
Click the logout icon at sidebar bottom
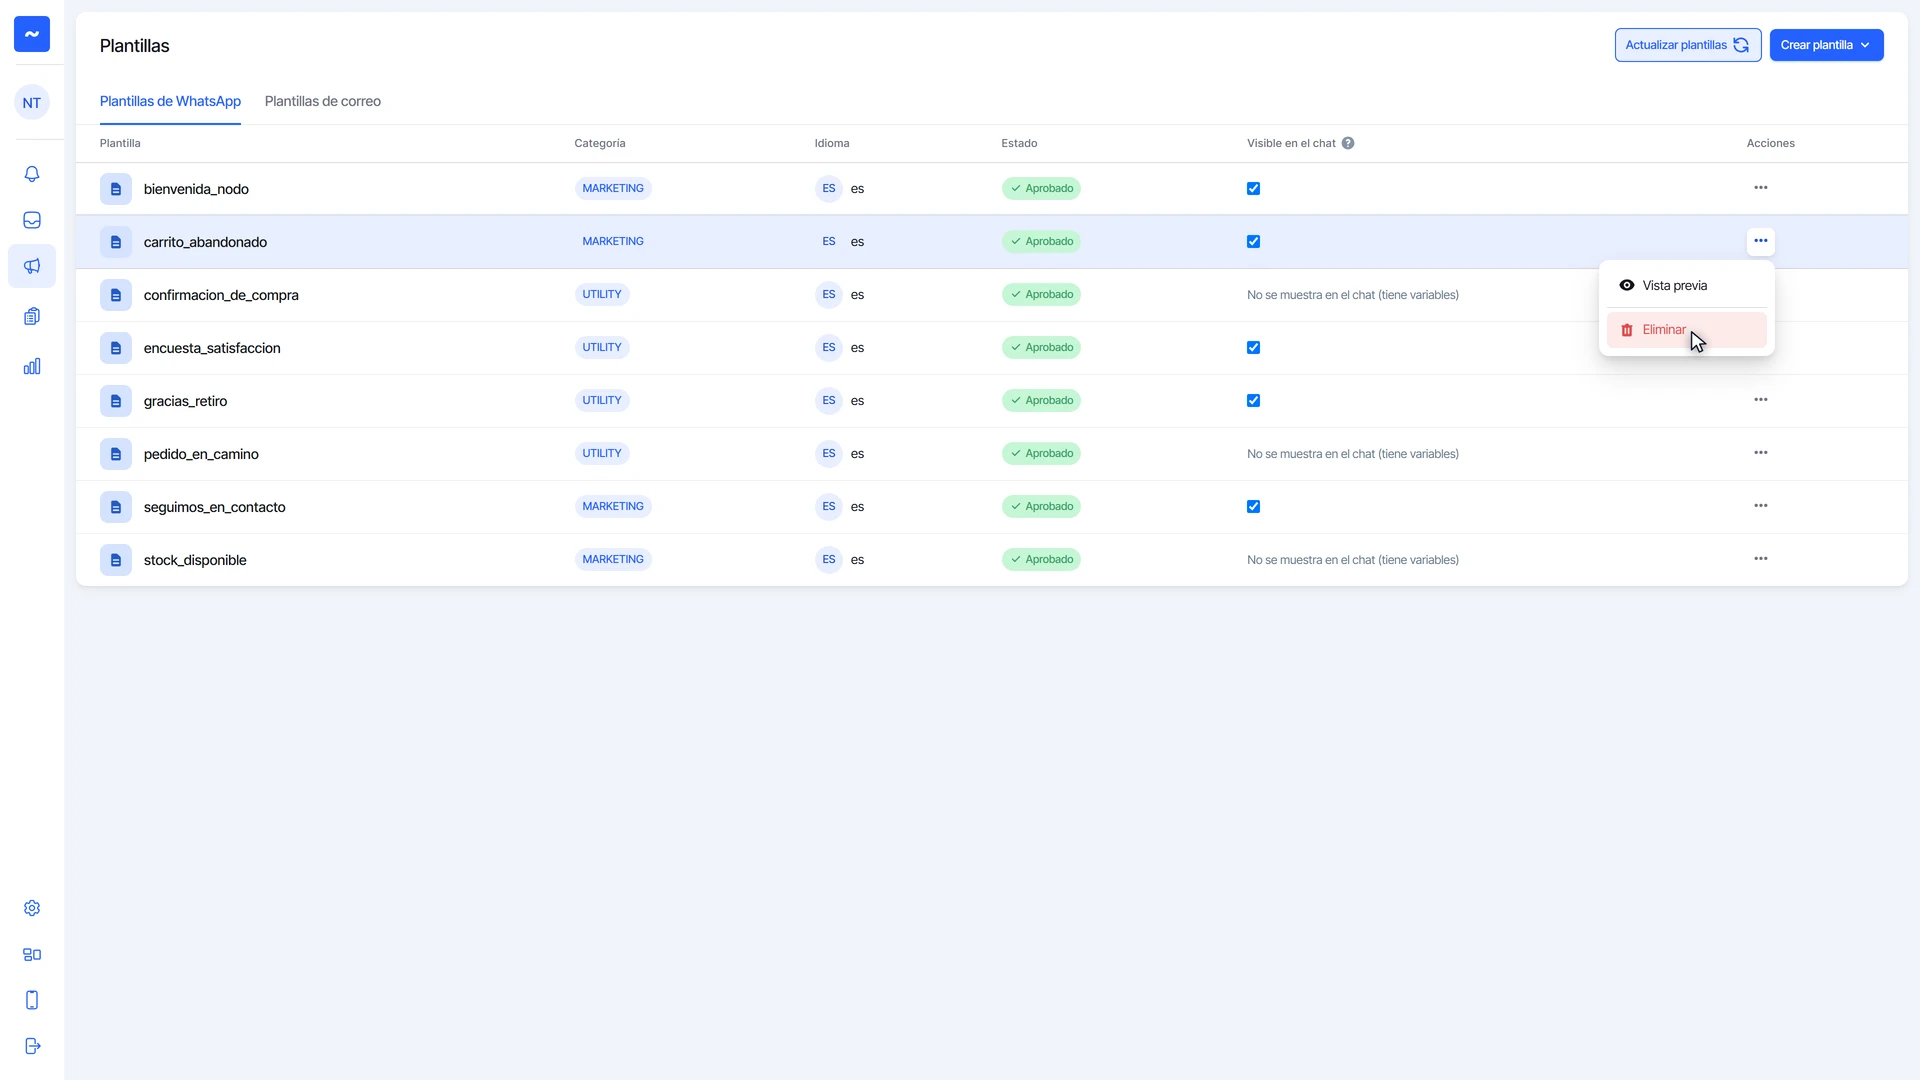(32, 1046)
